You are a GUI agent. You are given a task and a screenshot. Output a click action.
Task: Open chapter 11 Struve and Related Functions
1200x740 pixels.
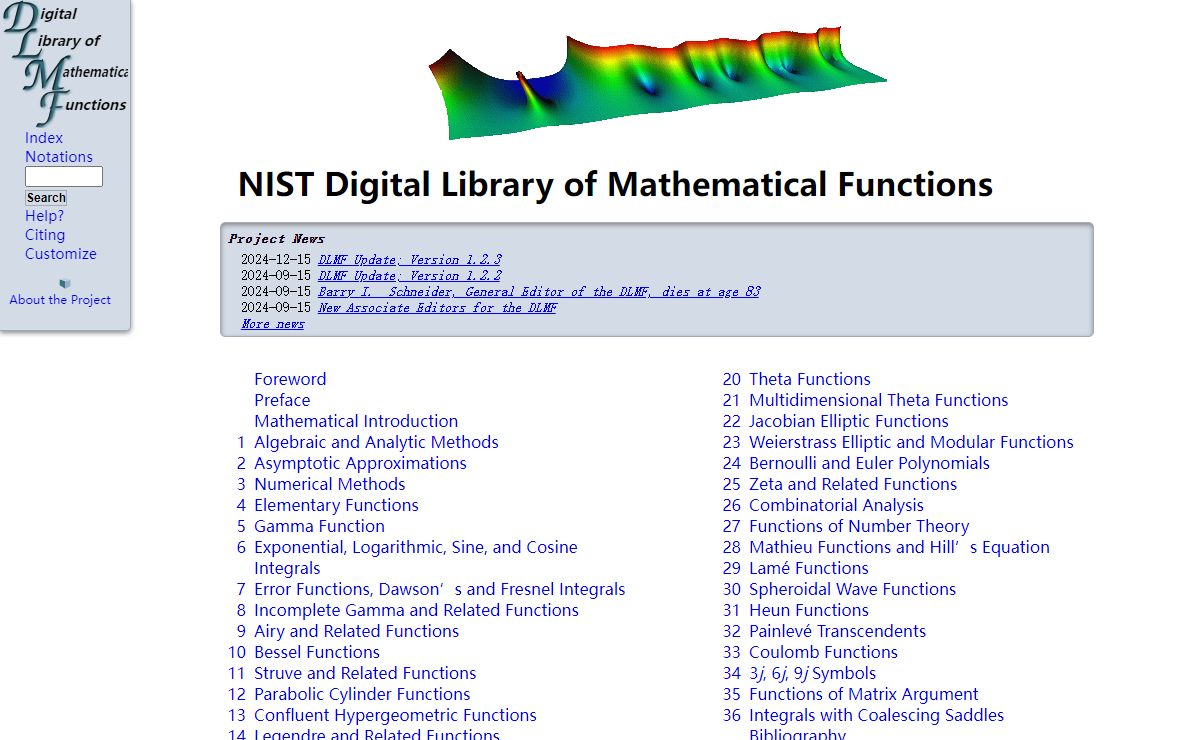[x=365, y=673]
